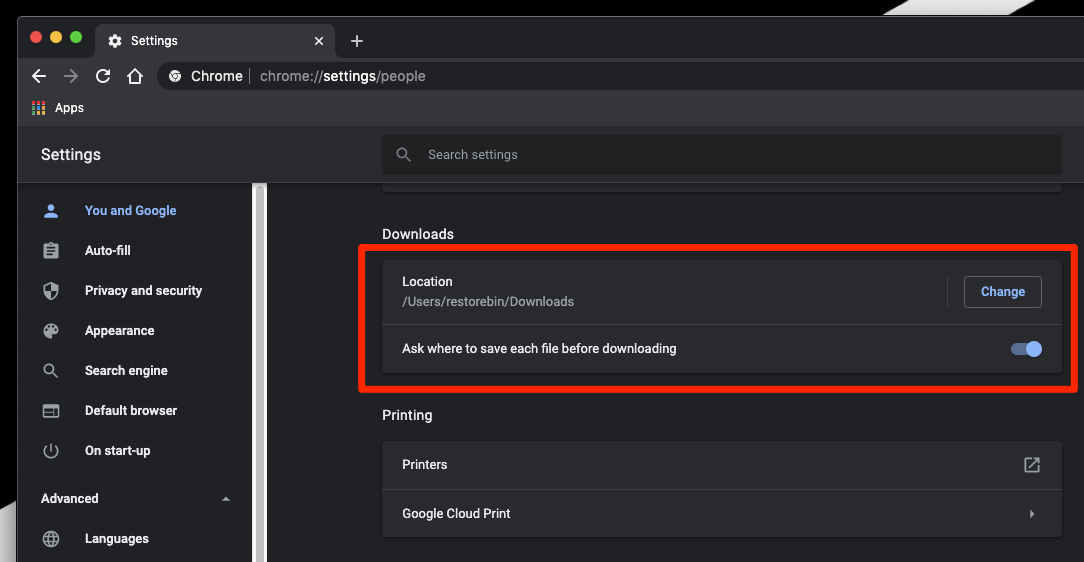Click the Appearance palette icon
The height and width of the screenshot is (562, 1084).
[x=50, y=330]
